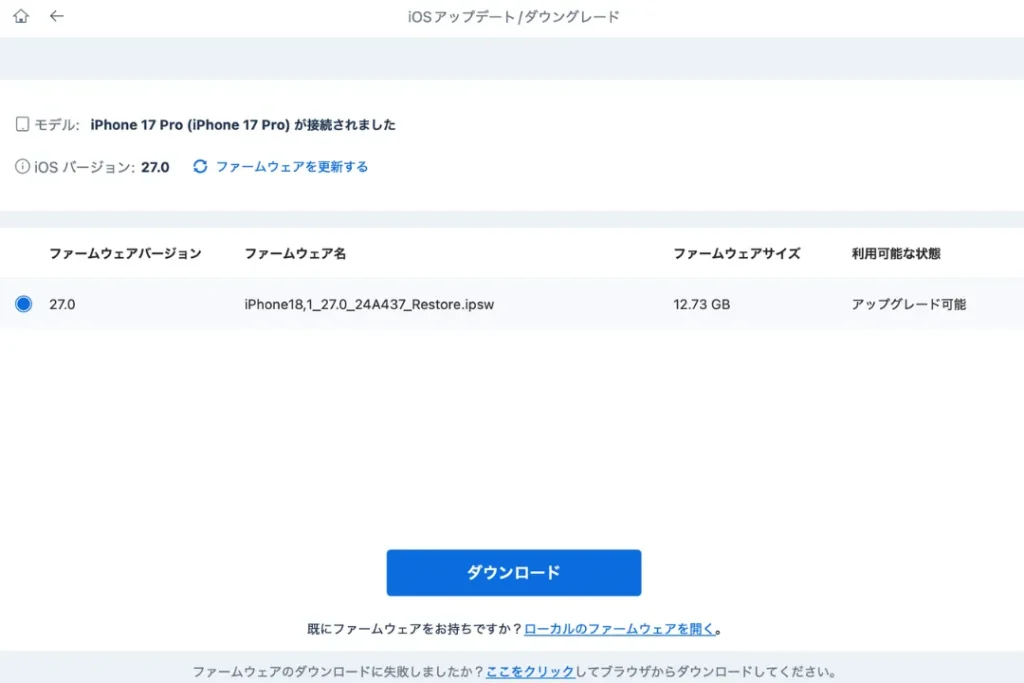Click the device model phone icon
Image resolution: width=1024 pixels, height=683 pixels.
pos(22,124)
